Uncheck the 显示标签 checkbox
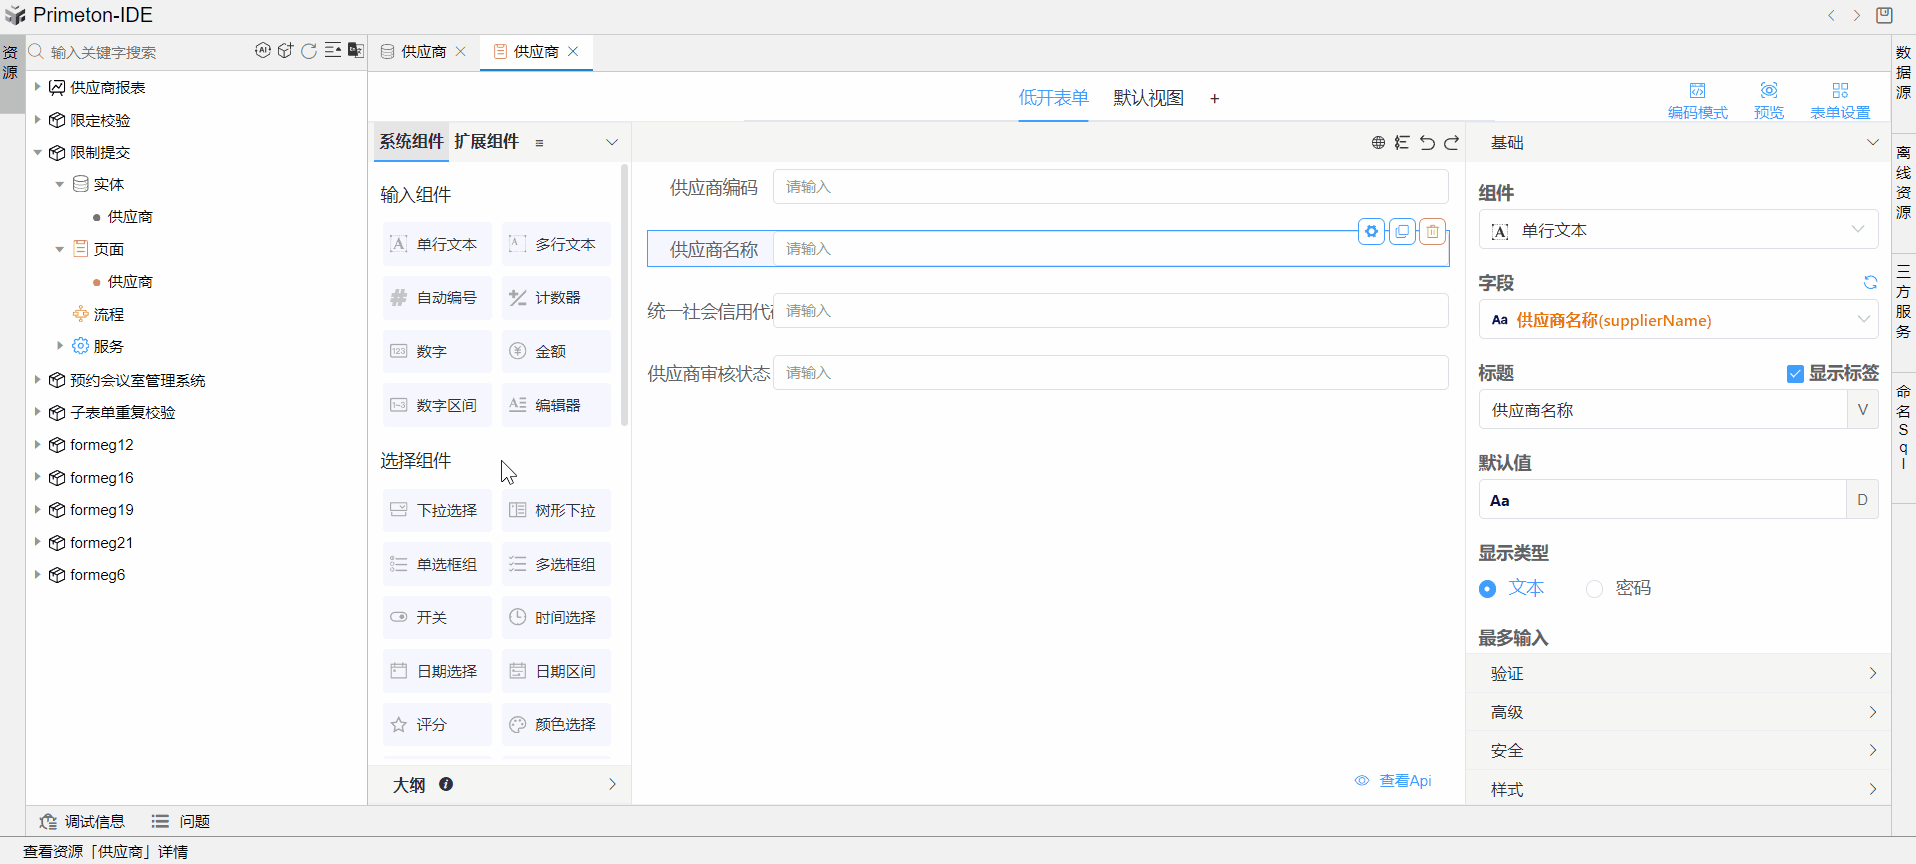The height and width of the screenshot is (864, 1916). [1795, 374]
